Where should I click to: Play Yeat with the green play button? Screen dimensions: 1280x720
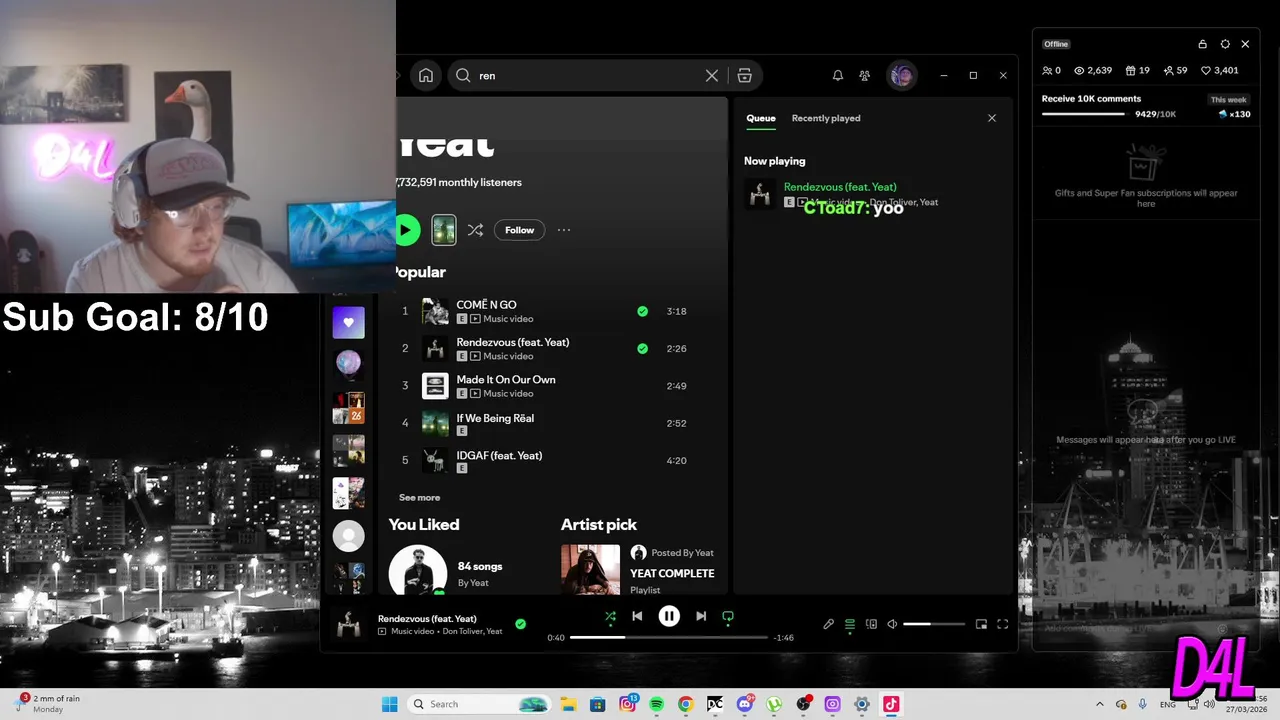pos(406,230)
